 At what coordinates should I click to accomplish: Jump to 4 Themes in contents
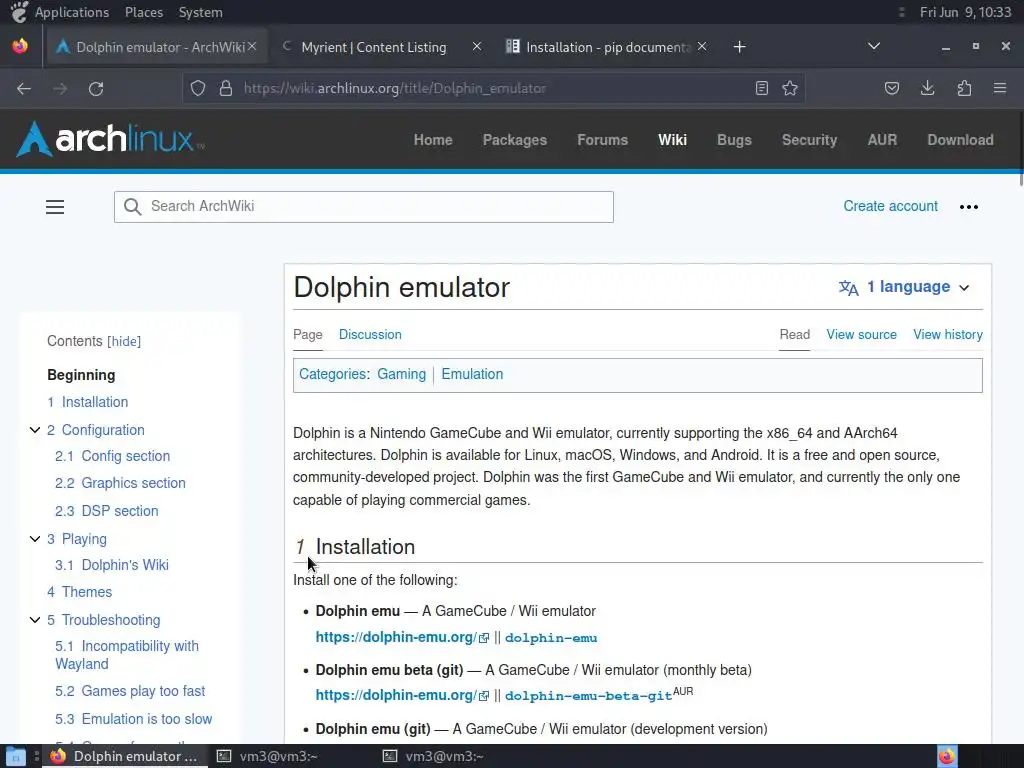(80, 592)
